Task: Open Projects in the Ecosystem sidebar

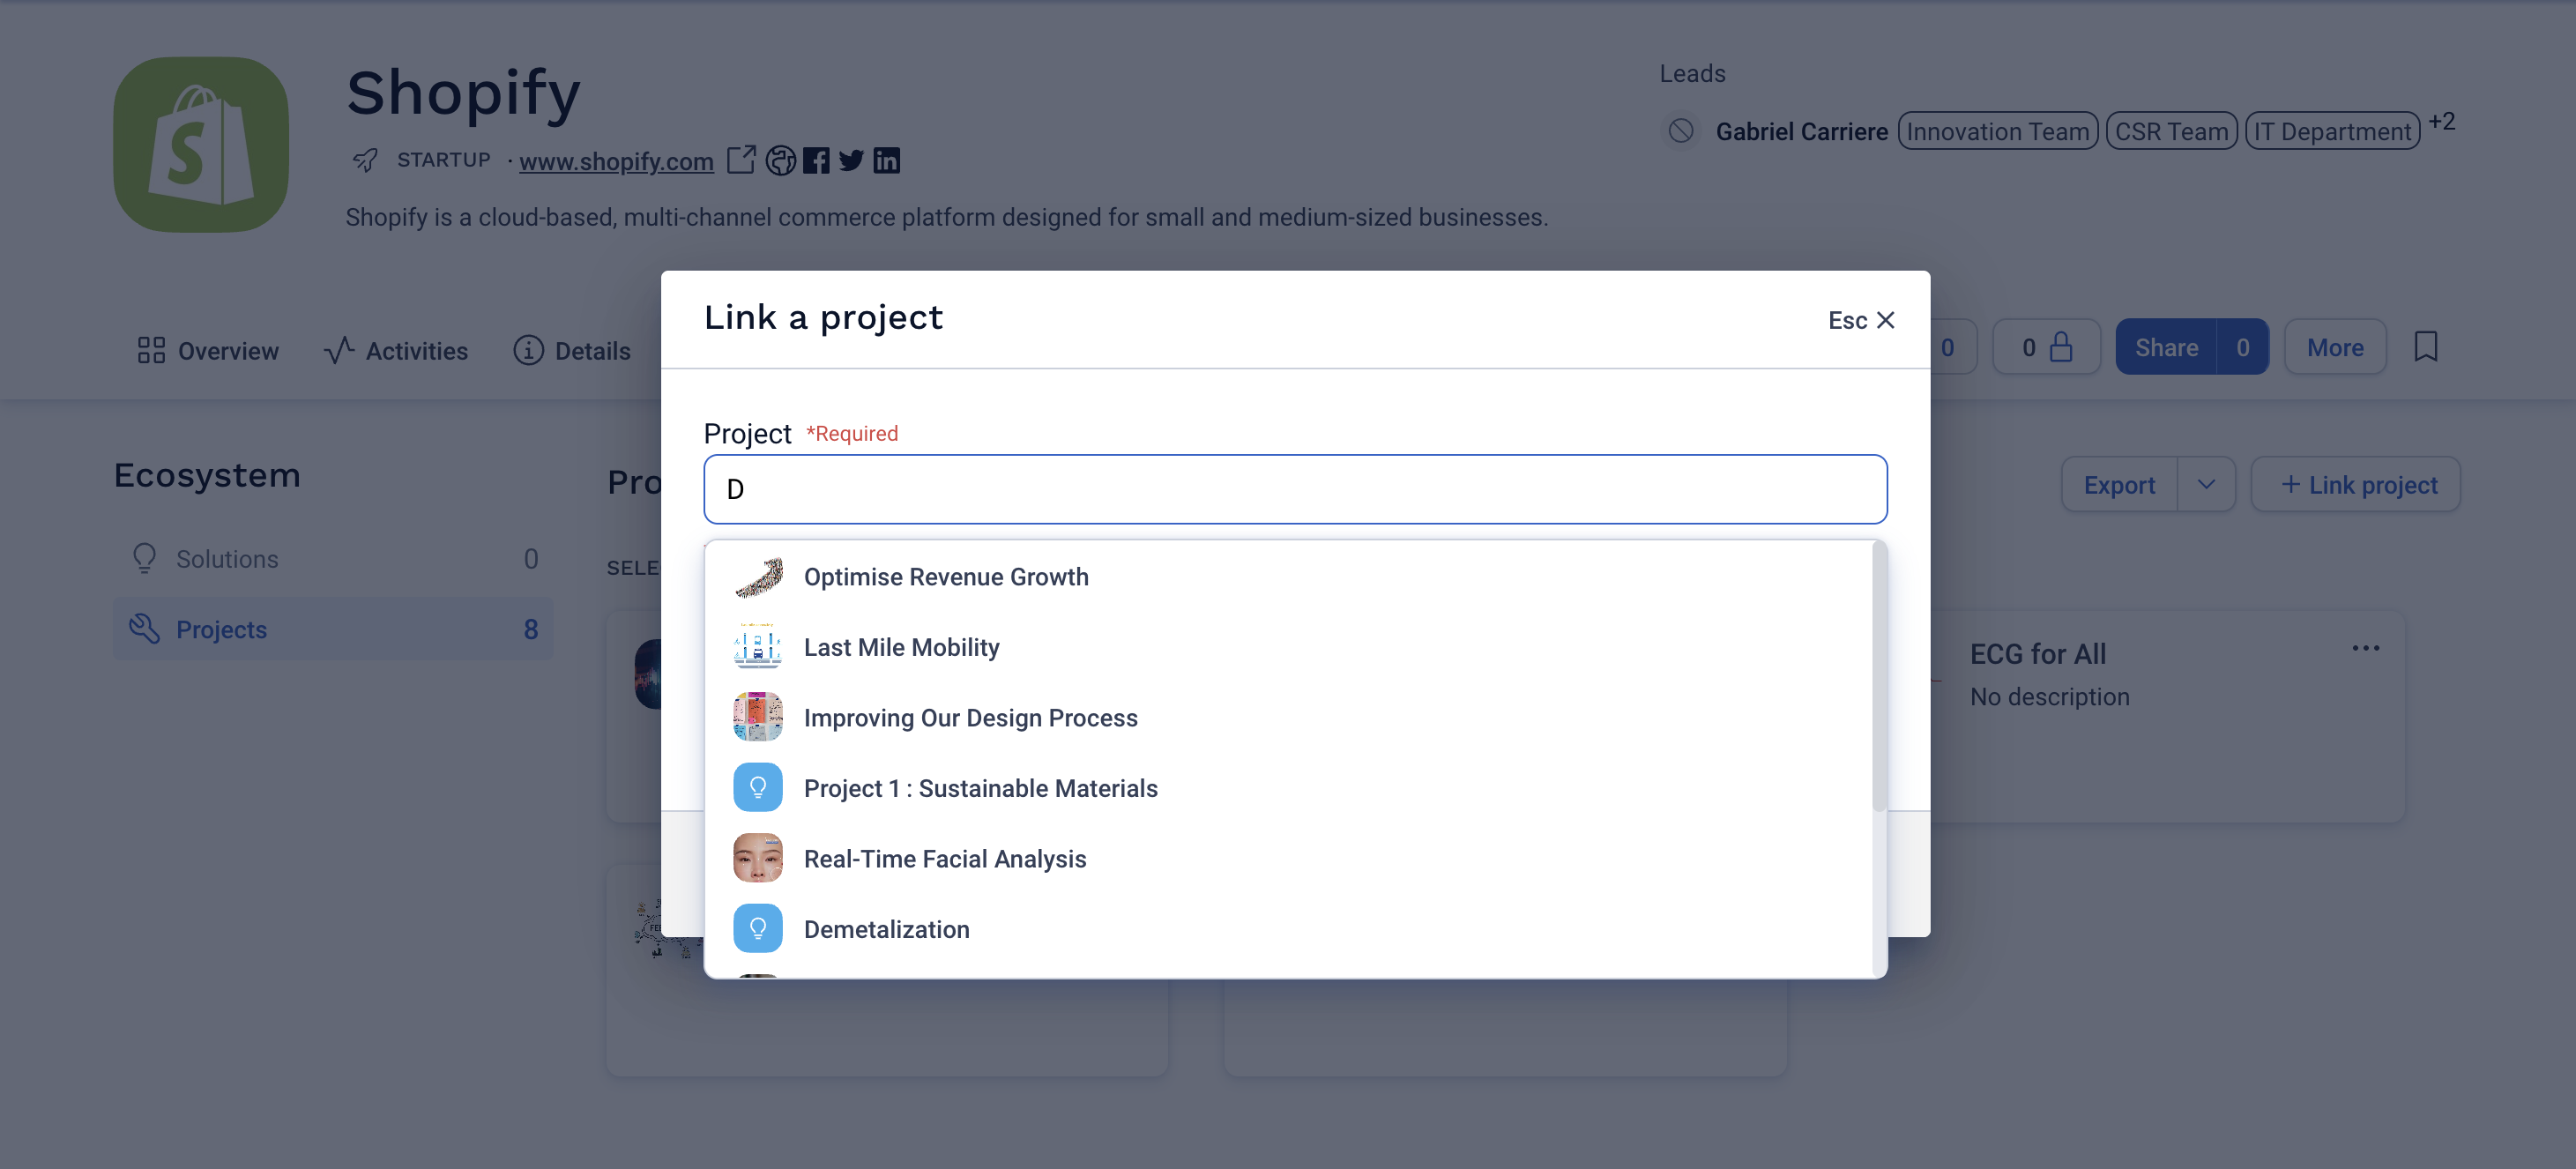Action: click(x=333, y=629)
